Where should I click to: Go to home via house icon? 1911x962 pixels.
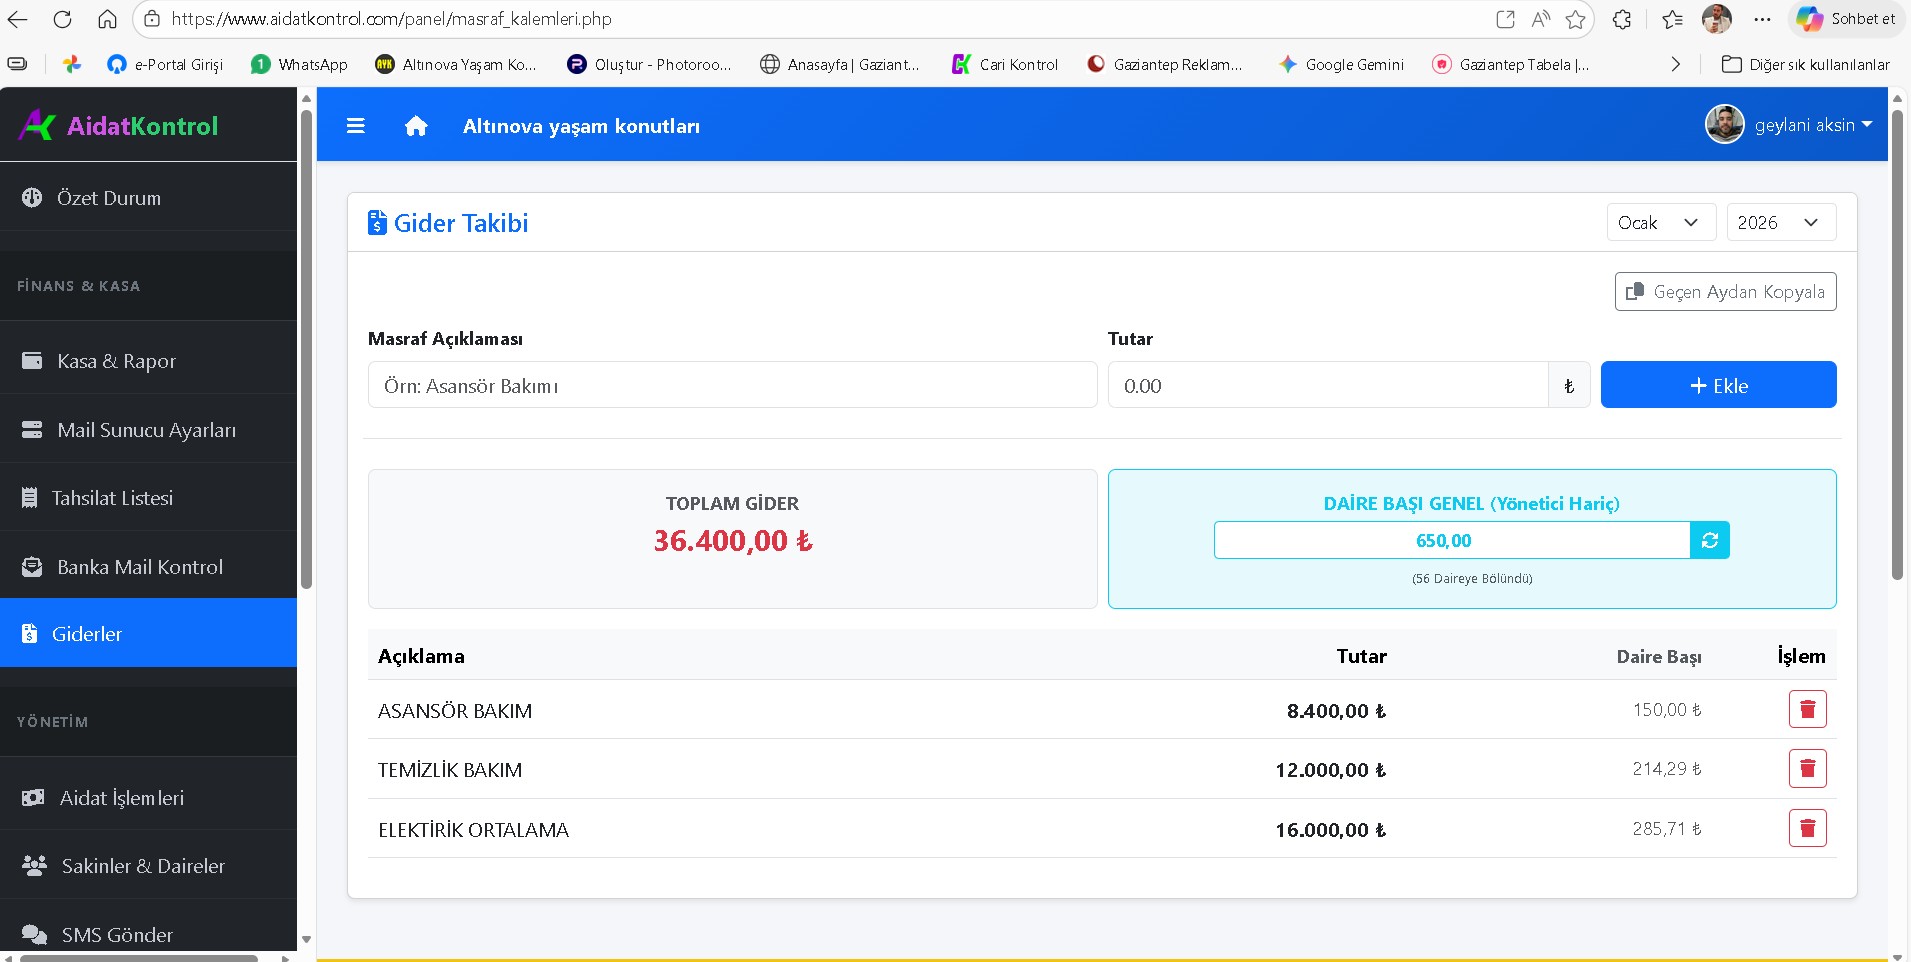[416, 126]
